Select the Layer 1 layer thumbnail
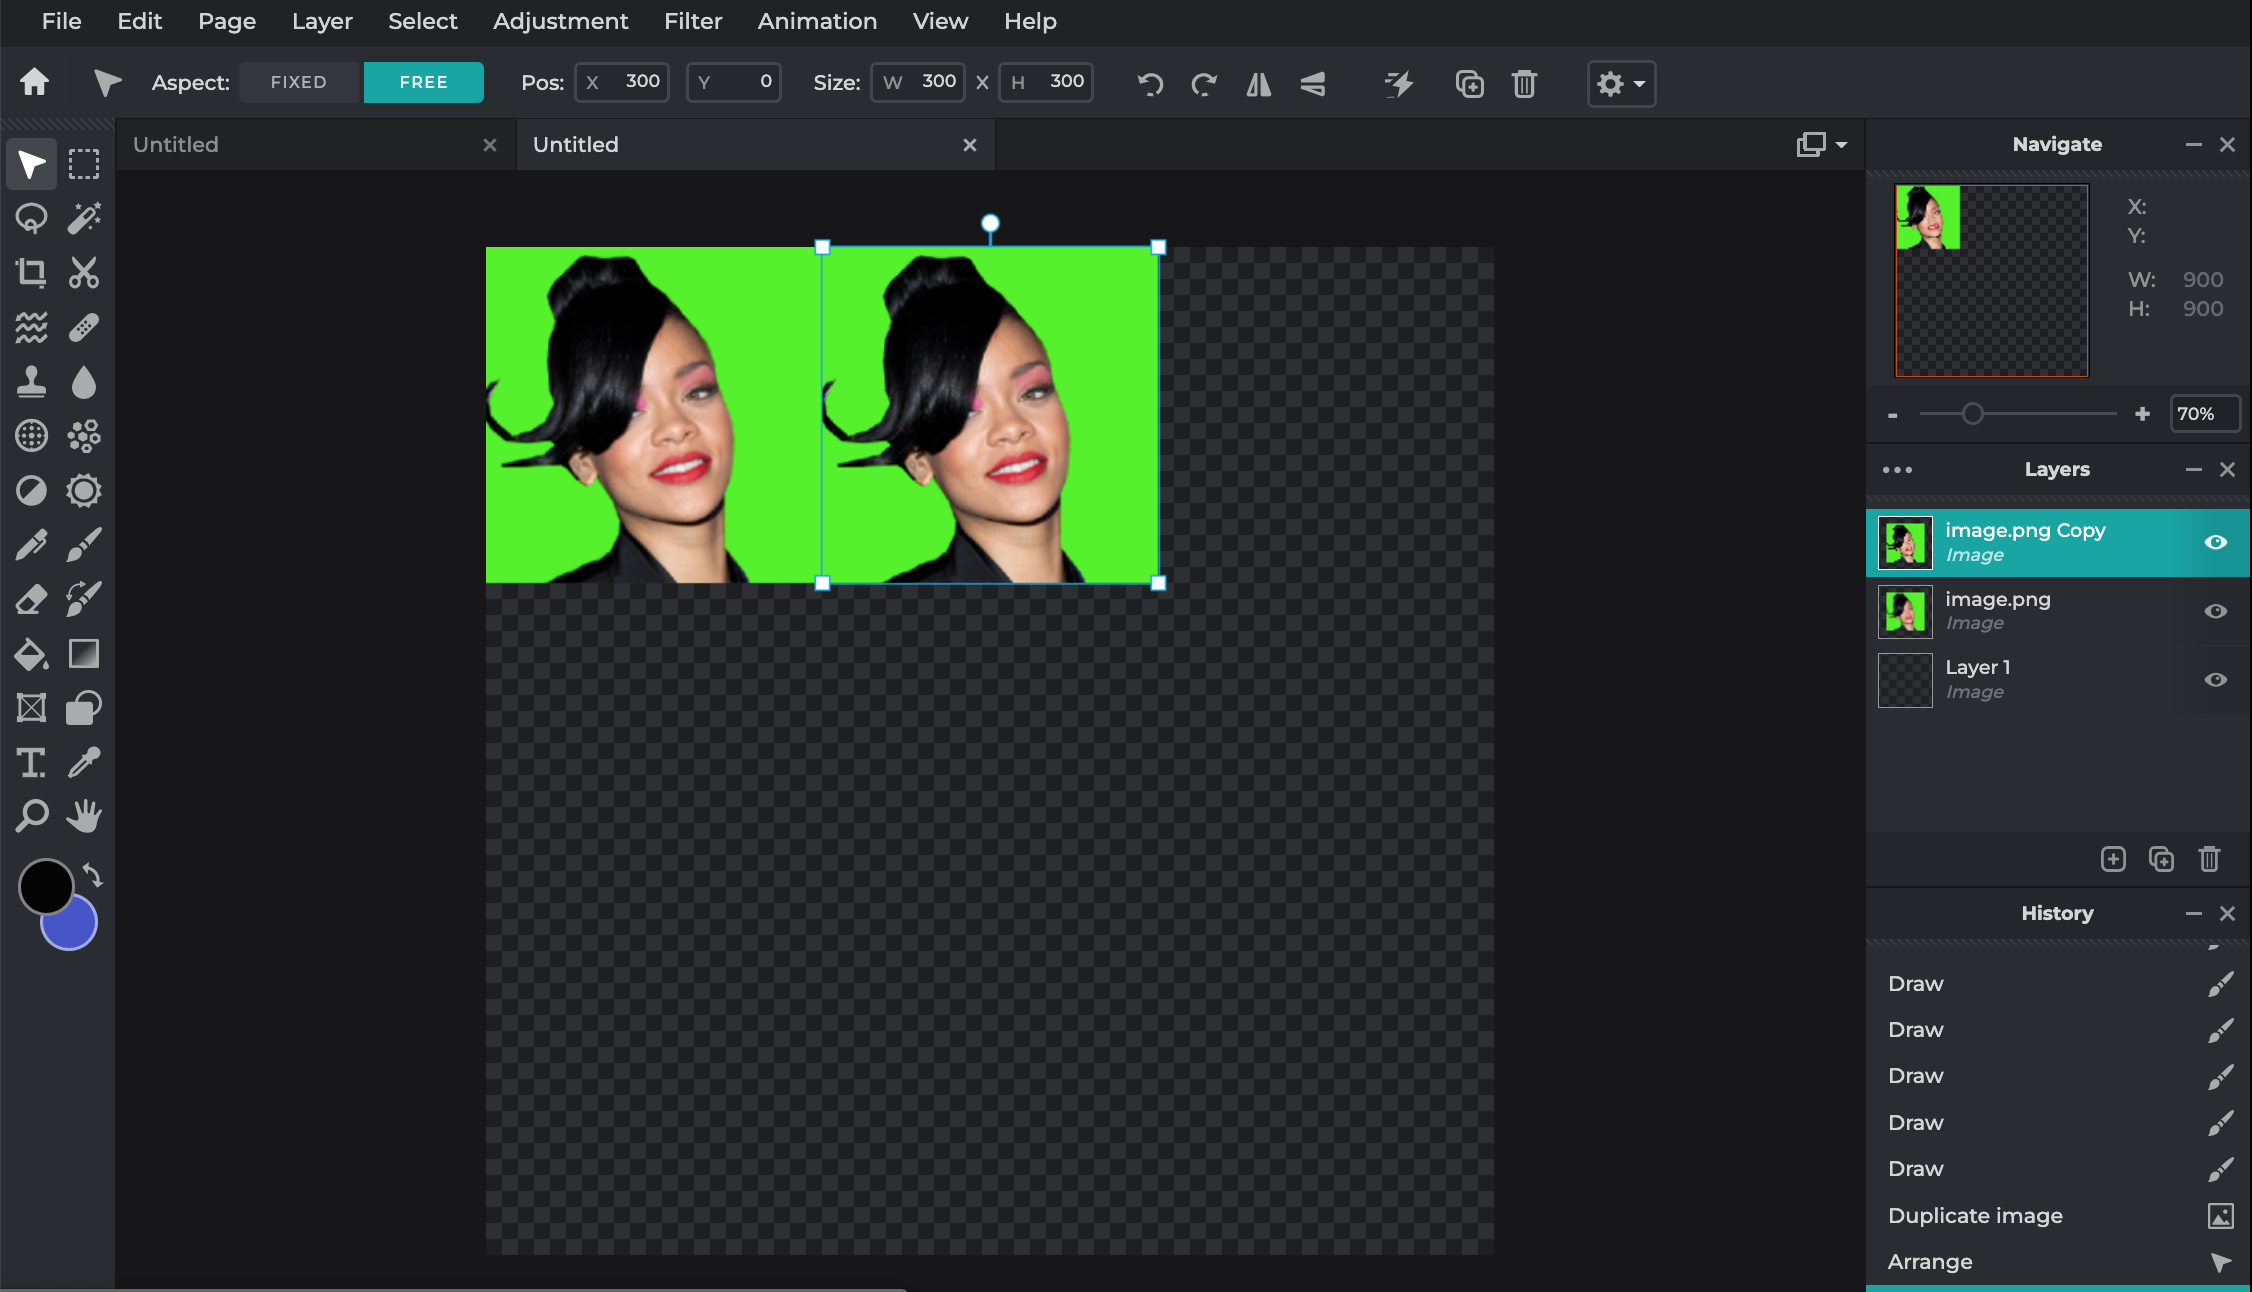Viewport: 2252px width, 1292px height. point(1905,680)
